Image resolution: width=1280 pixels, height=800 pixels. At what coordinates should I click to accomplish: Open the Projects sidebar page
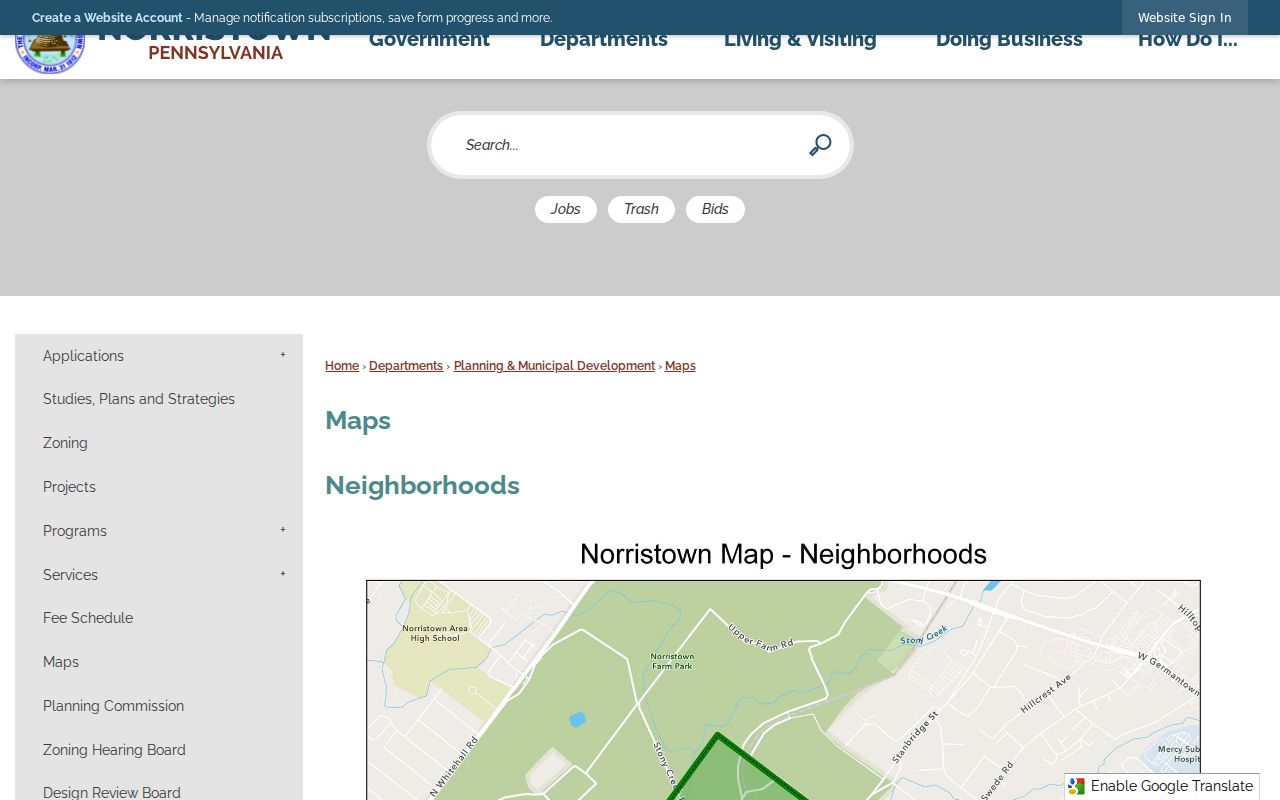69,487
